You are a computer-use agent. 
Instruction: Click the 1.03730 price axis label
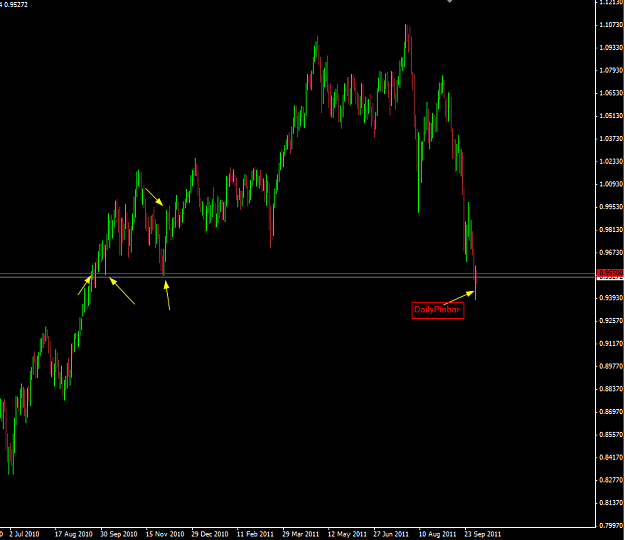[x=611, y=138]
